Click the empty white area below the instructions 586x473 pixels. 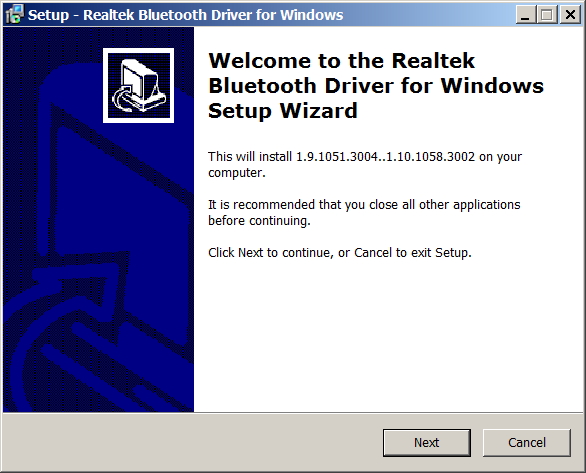click(389, 336)
